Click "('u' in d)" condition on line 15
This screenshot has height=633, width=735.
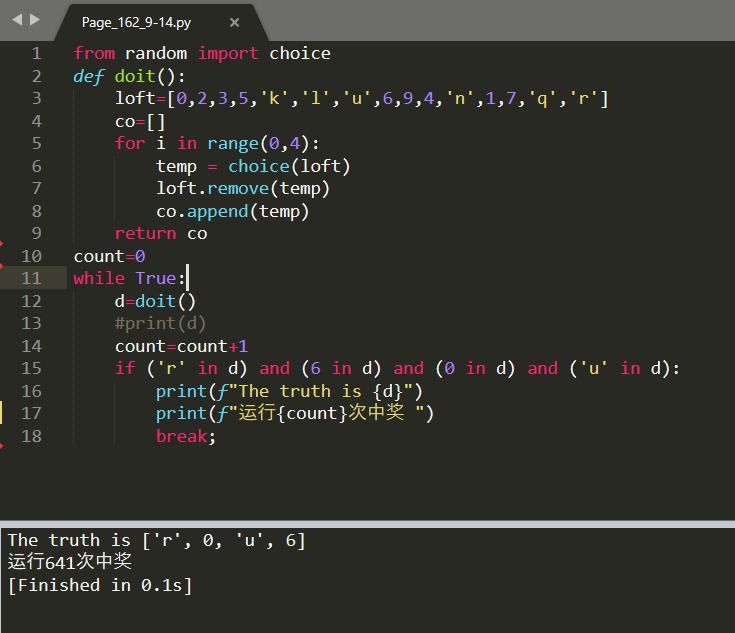[x=620, y=369]
